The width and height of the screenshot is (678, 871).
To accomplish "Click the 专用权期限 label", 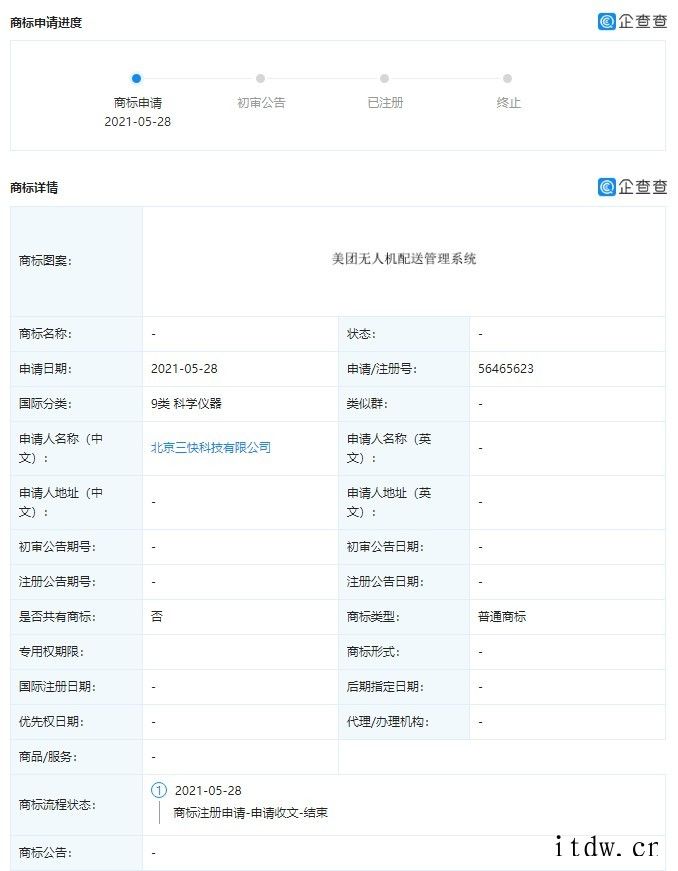I will [x=51, y=652].
